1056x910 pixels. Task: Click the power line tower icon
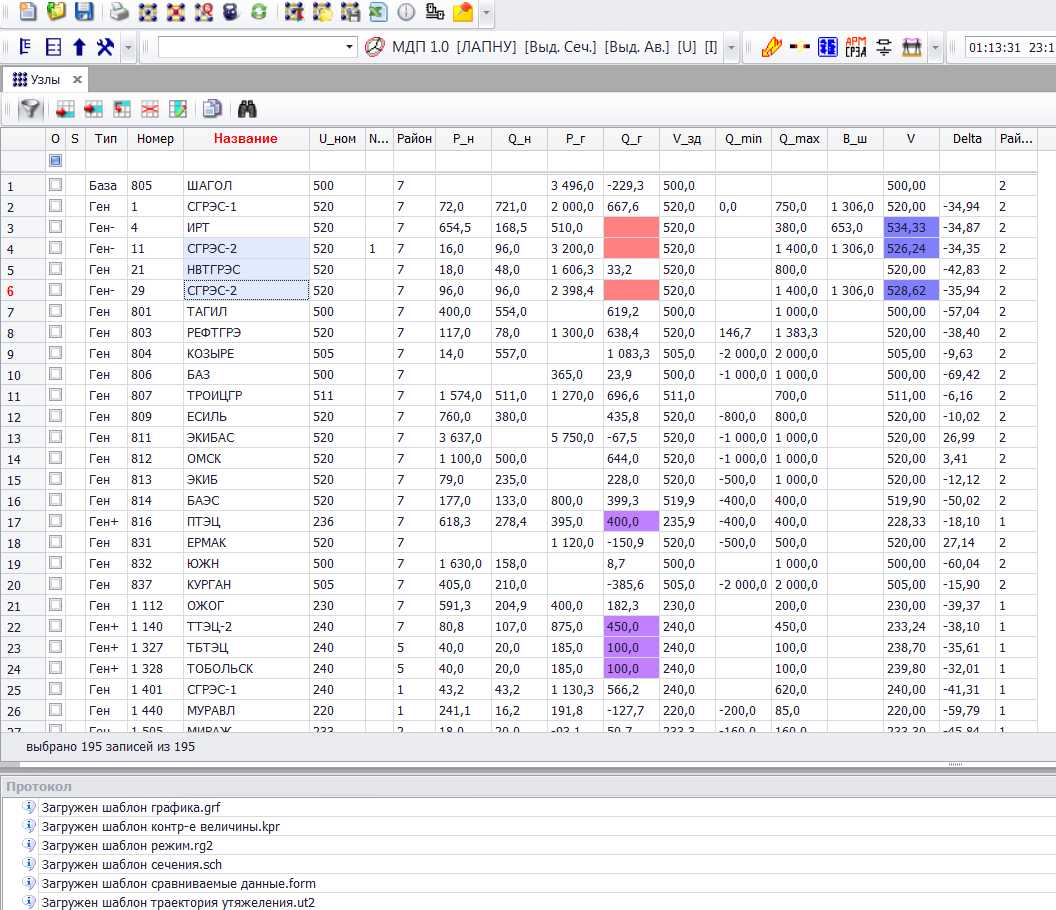coord(911,47)
